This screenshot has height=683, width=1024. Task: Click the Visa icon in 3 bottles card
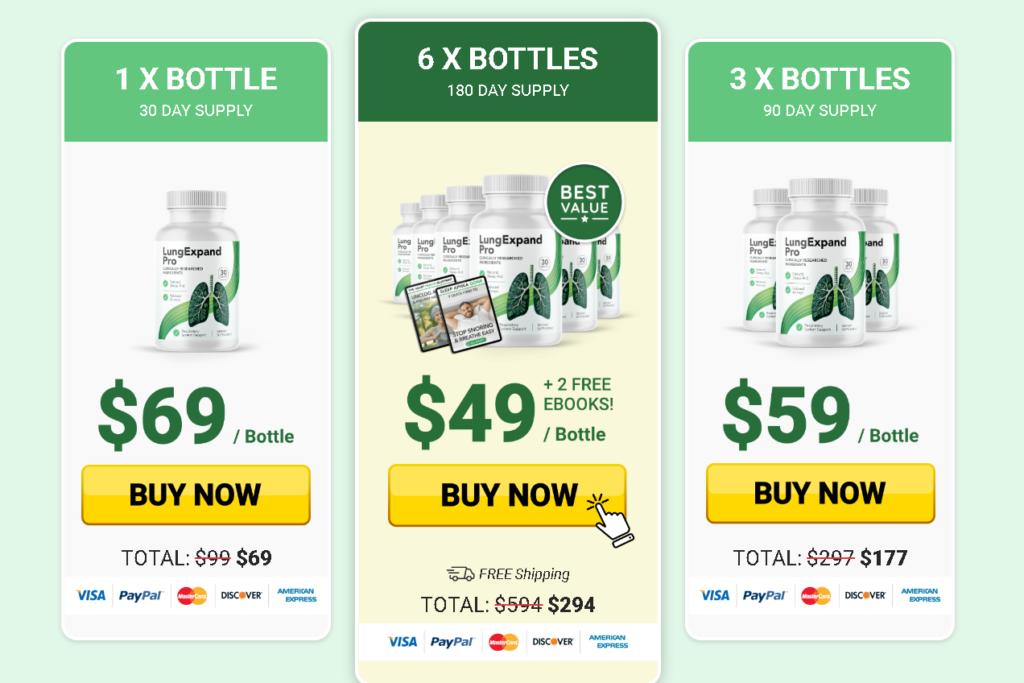click(x=714, y=596)
